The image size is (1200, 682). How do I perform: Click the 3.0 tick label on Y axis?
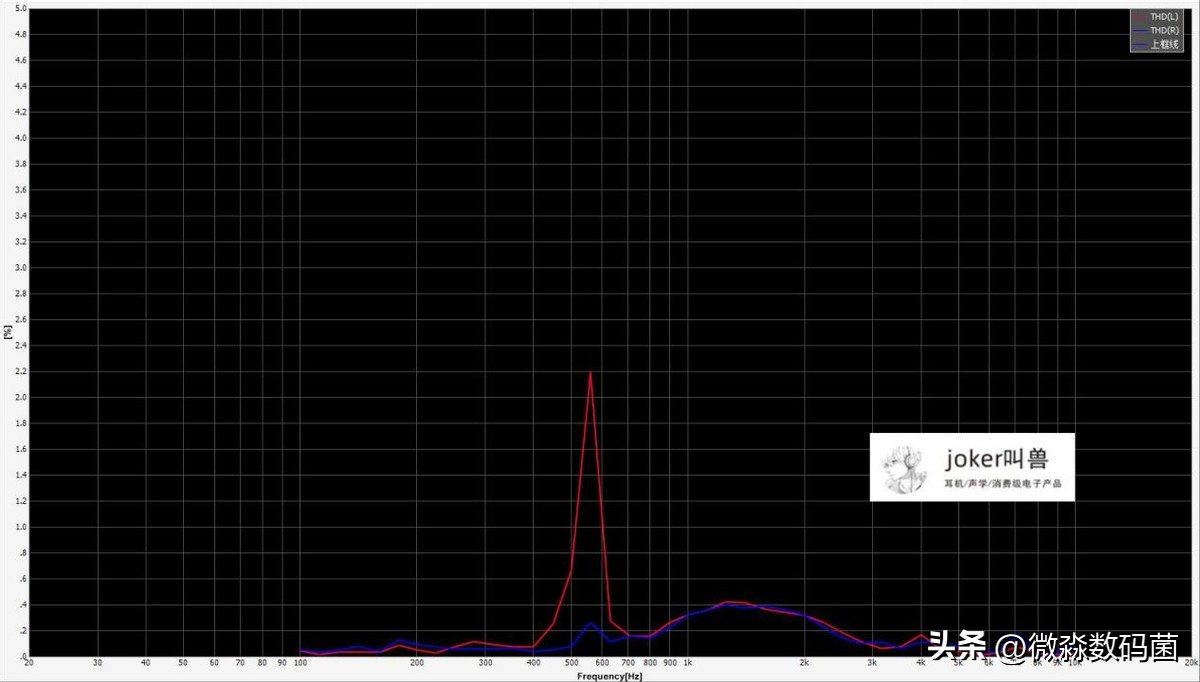(x=21, y=268)
